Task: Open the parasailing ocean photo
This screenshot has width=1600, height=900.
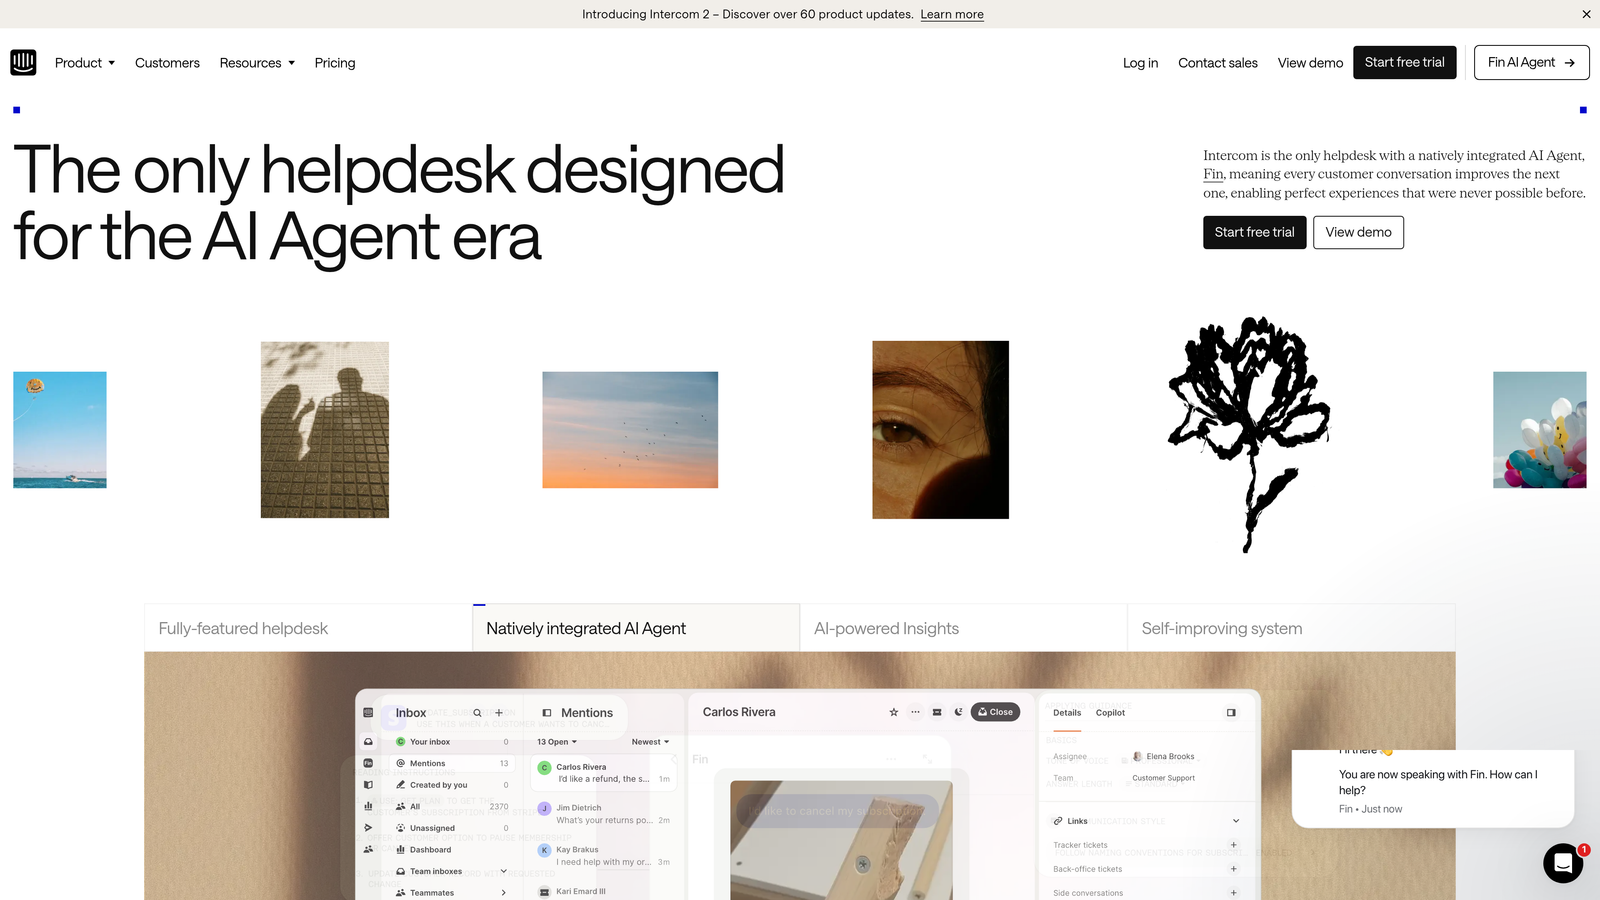Action: [x=60, y=430]
